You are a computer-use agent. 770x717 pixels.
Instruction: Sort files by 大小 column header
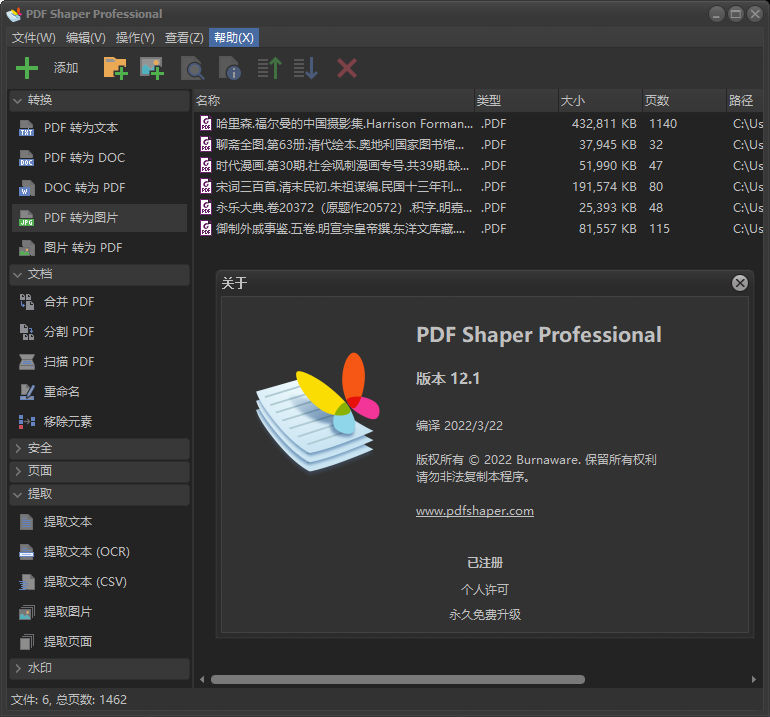coord(600,101)
